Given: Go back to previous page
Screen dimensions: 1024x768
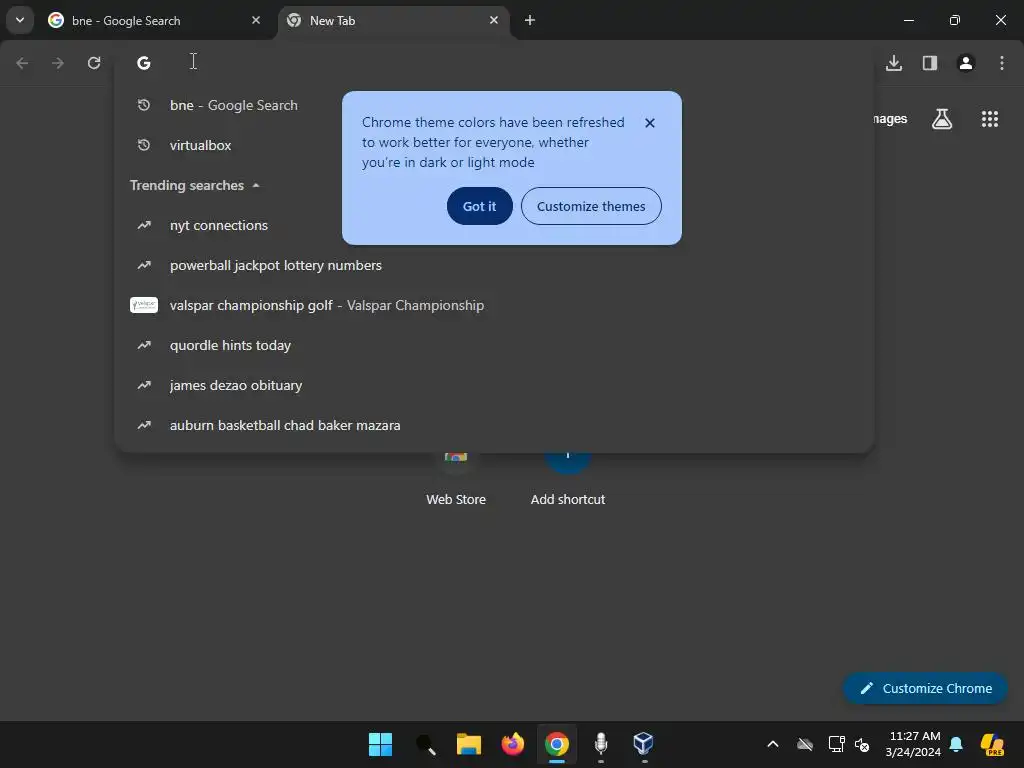Looking at the screenshot, I should point(22,63).
